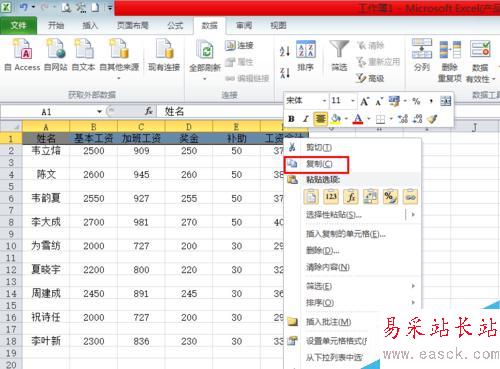The width and height of the screenshot is (500, 369).
Task: Click the 筛选 (Filter) funnel icon
Action: pos(339,49)
